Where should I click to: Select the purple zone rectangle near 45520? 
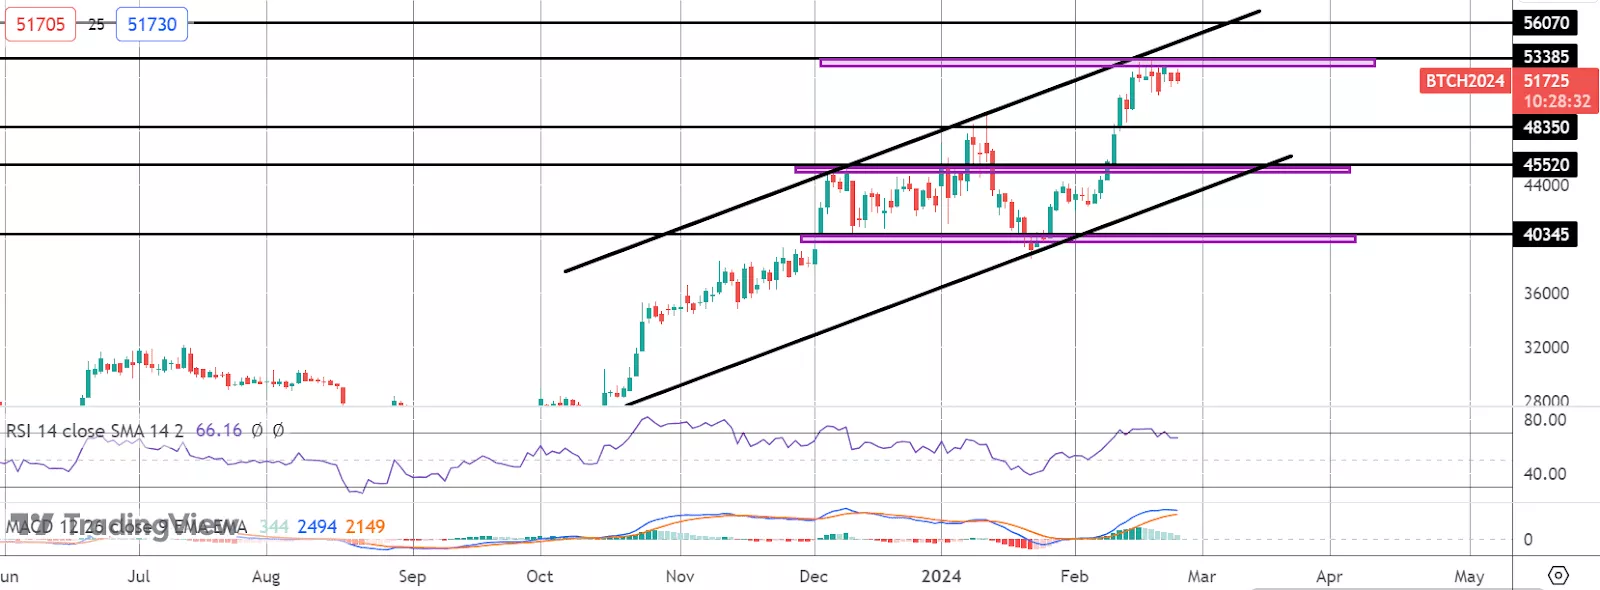click(1071, 170)
